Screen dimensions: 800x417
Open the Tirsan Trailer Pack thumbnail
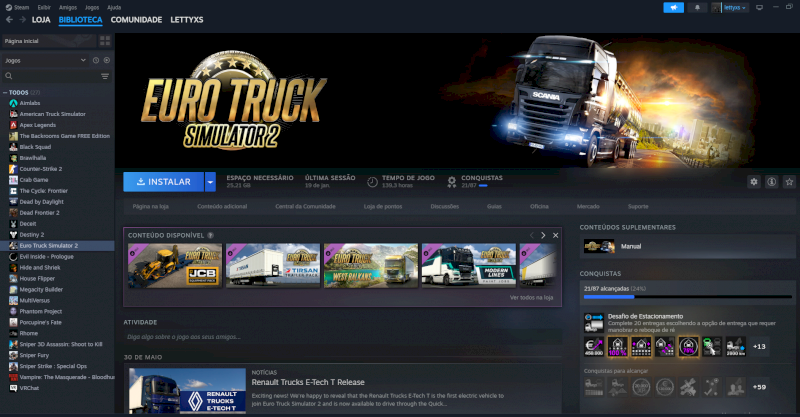click(273, 265)
